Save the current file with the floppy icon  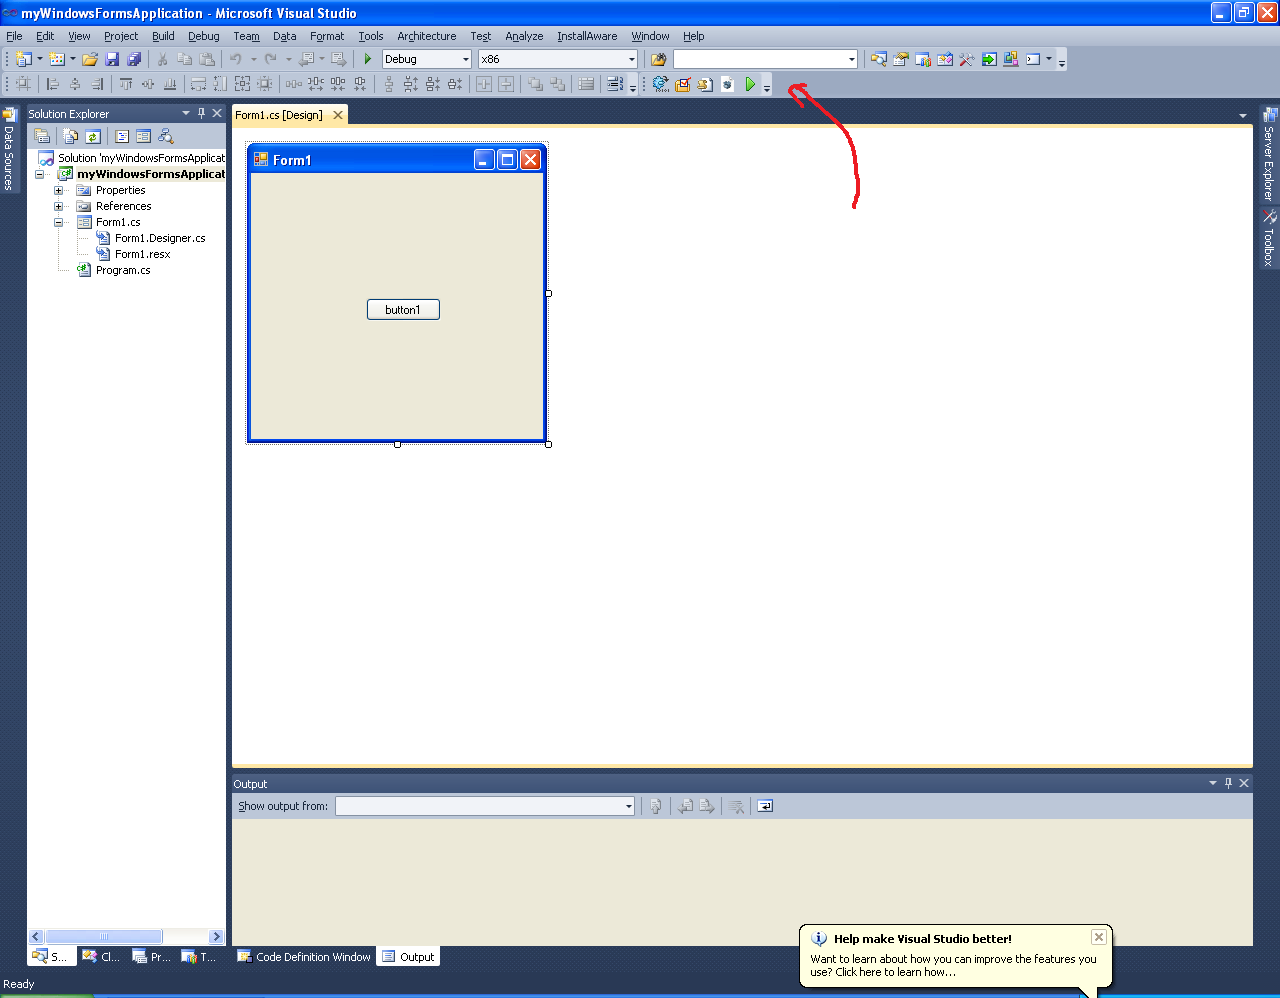tap(112, 59)
